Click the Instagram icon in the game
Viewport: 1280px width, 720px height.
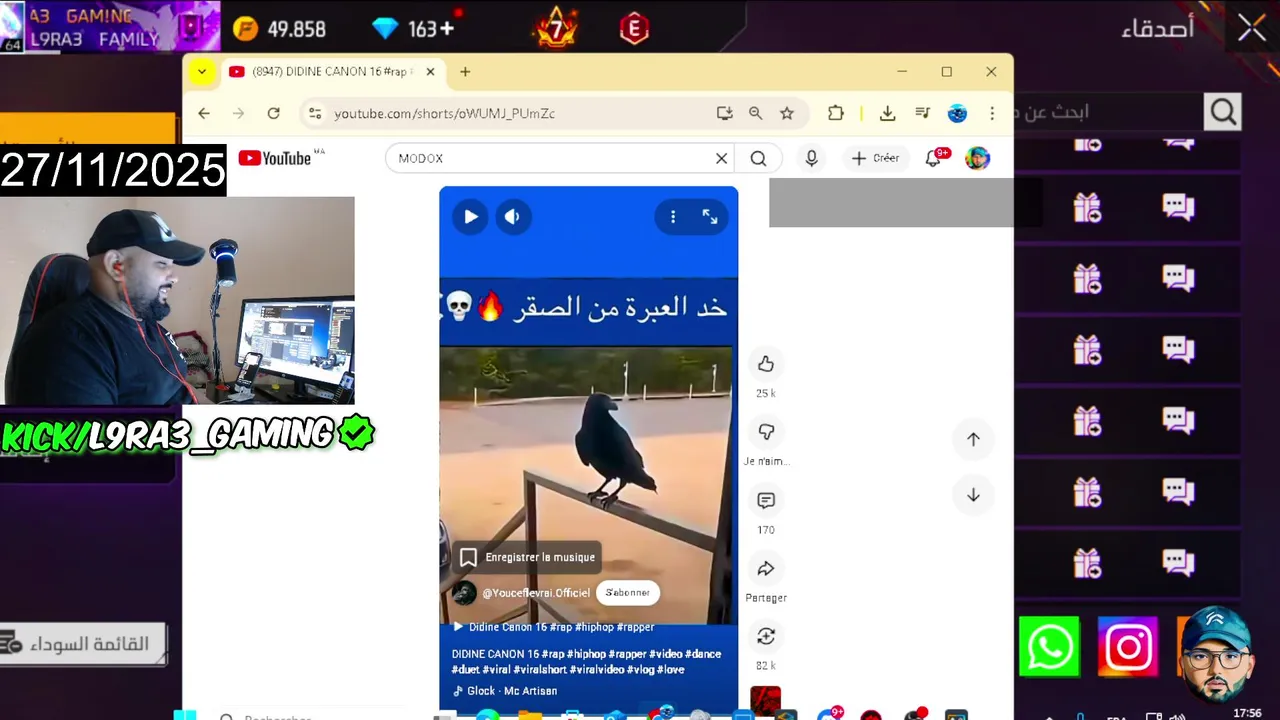[x=1128, y=647]
